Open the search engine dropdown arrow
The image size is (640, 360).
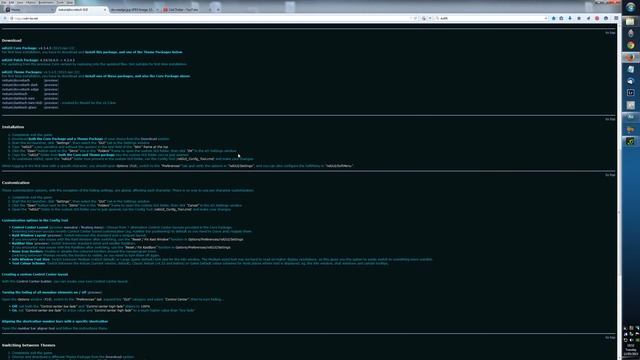[x=429, y=18]
